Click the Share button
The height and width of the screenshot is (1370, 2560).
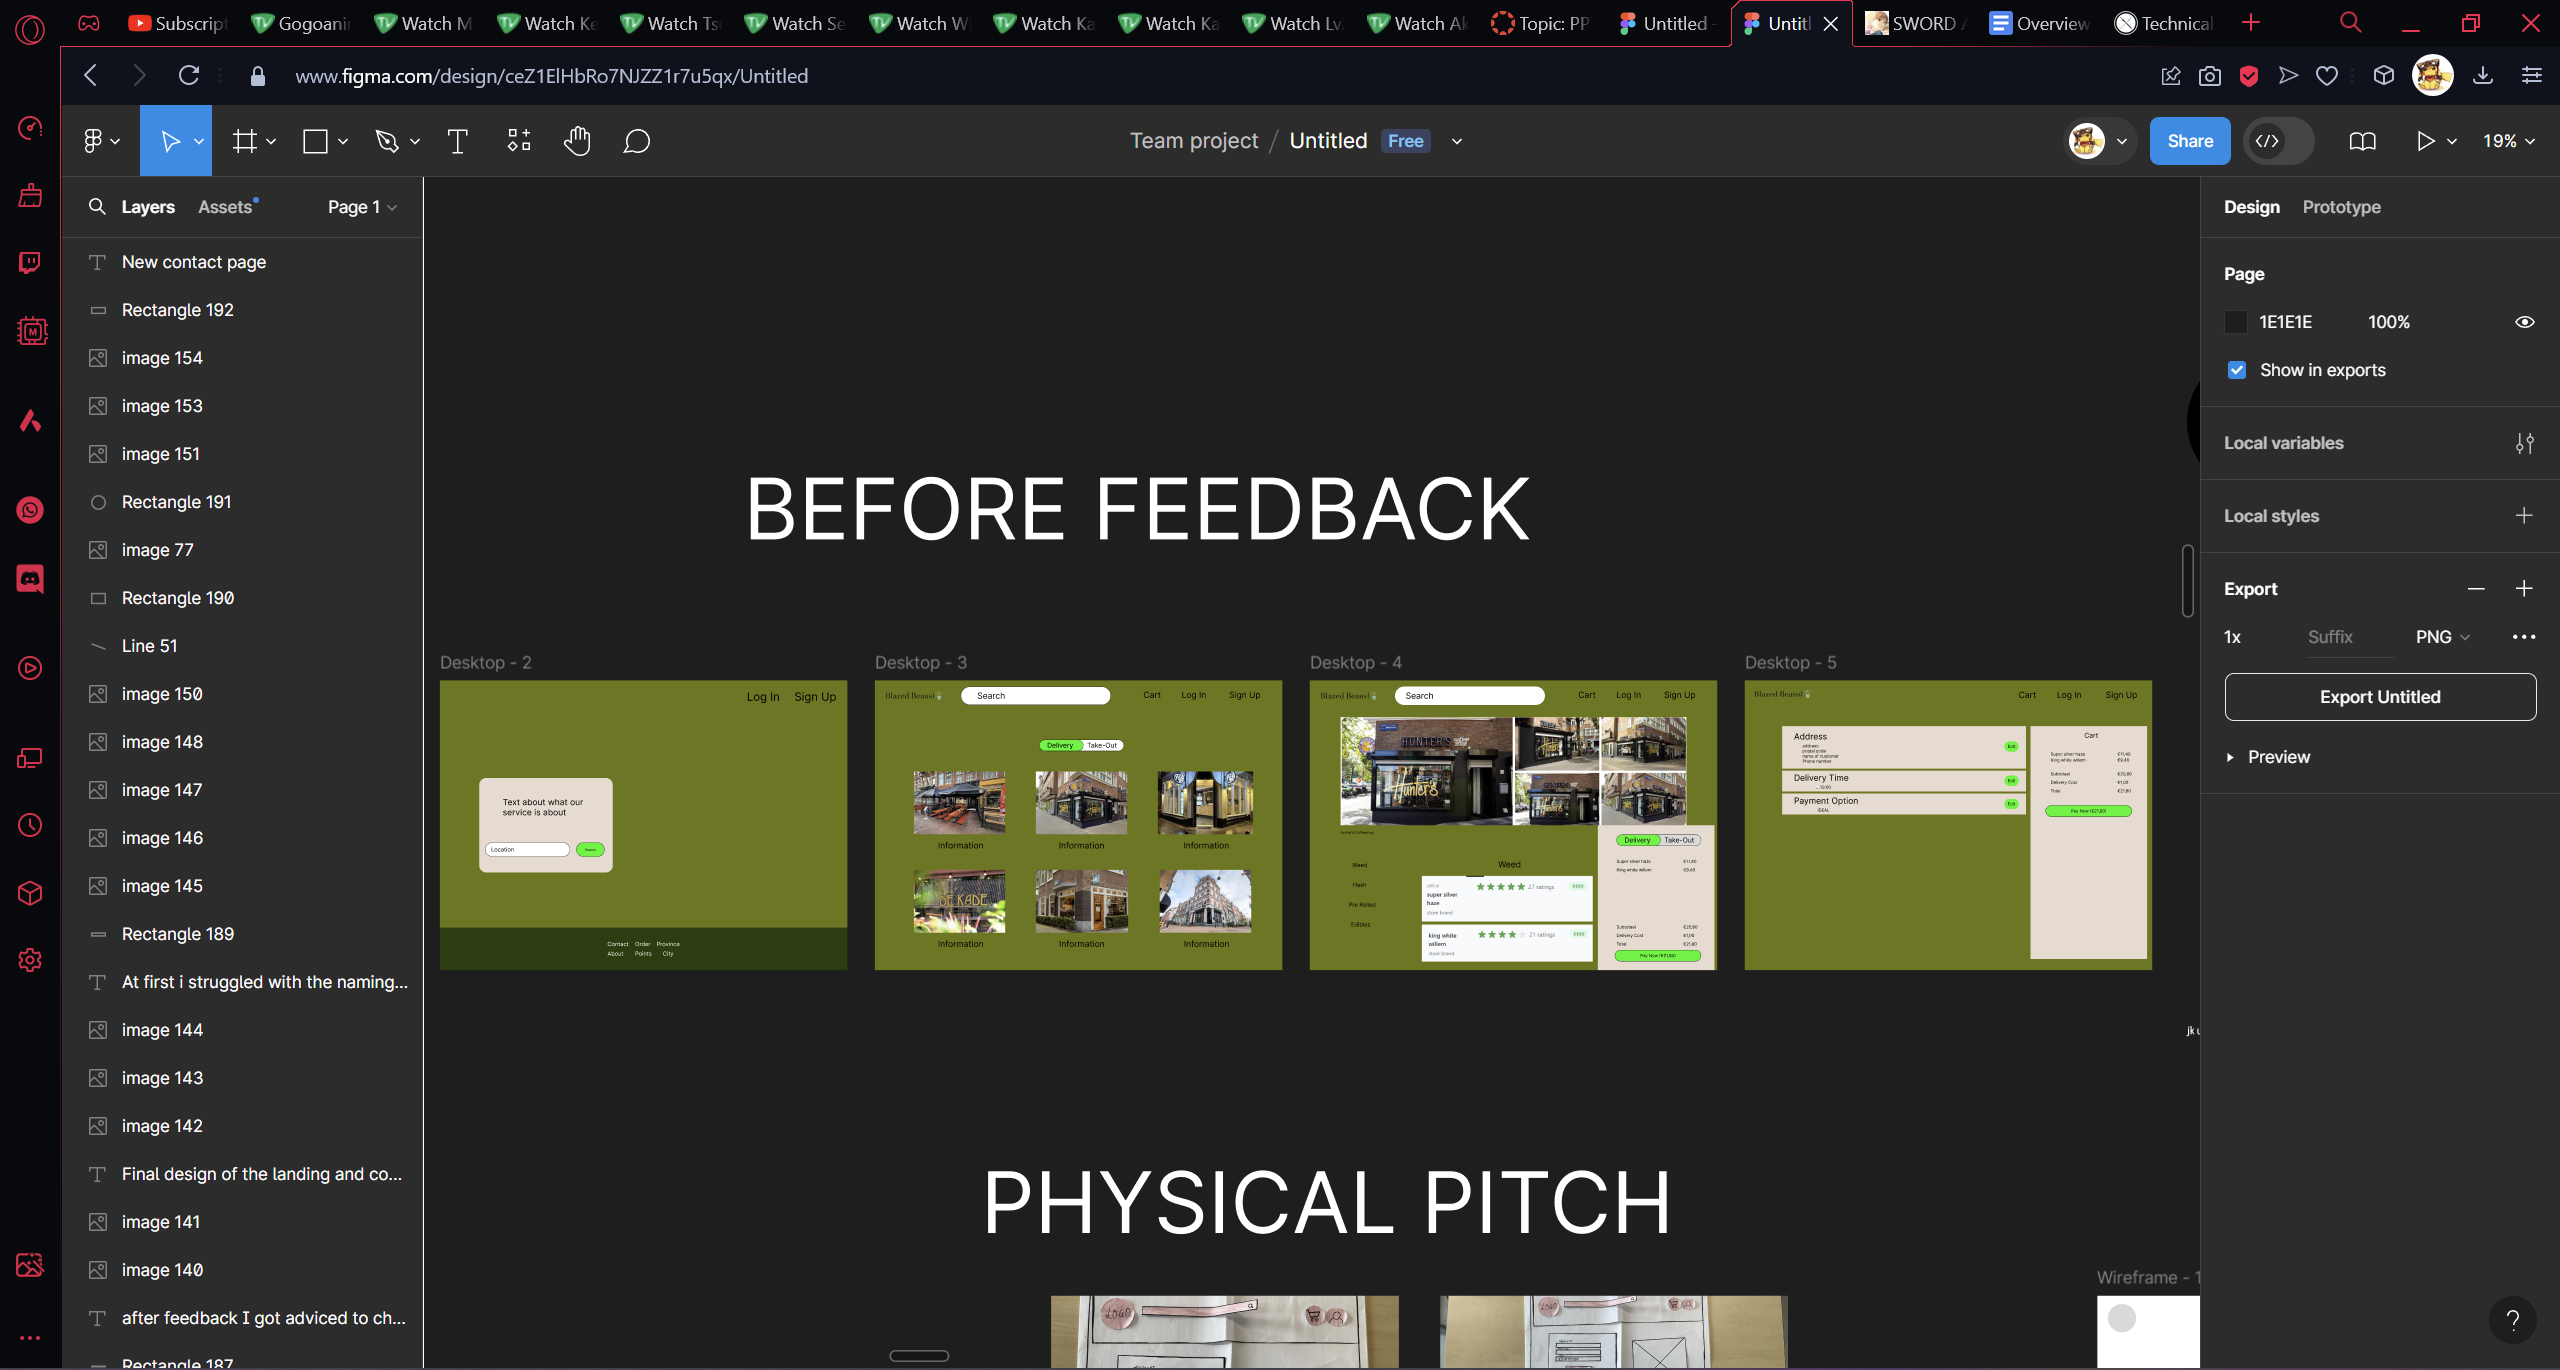point(2189,141)
